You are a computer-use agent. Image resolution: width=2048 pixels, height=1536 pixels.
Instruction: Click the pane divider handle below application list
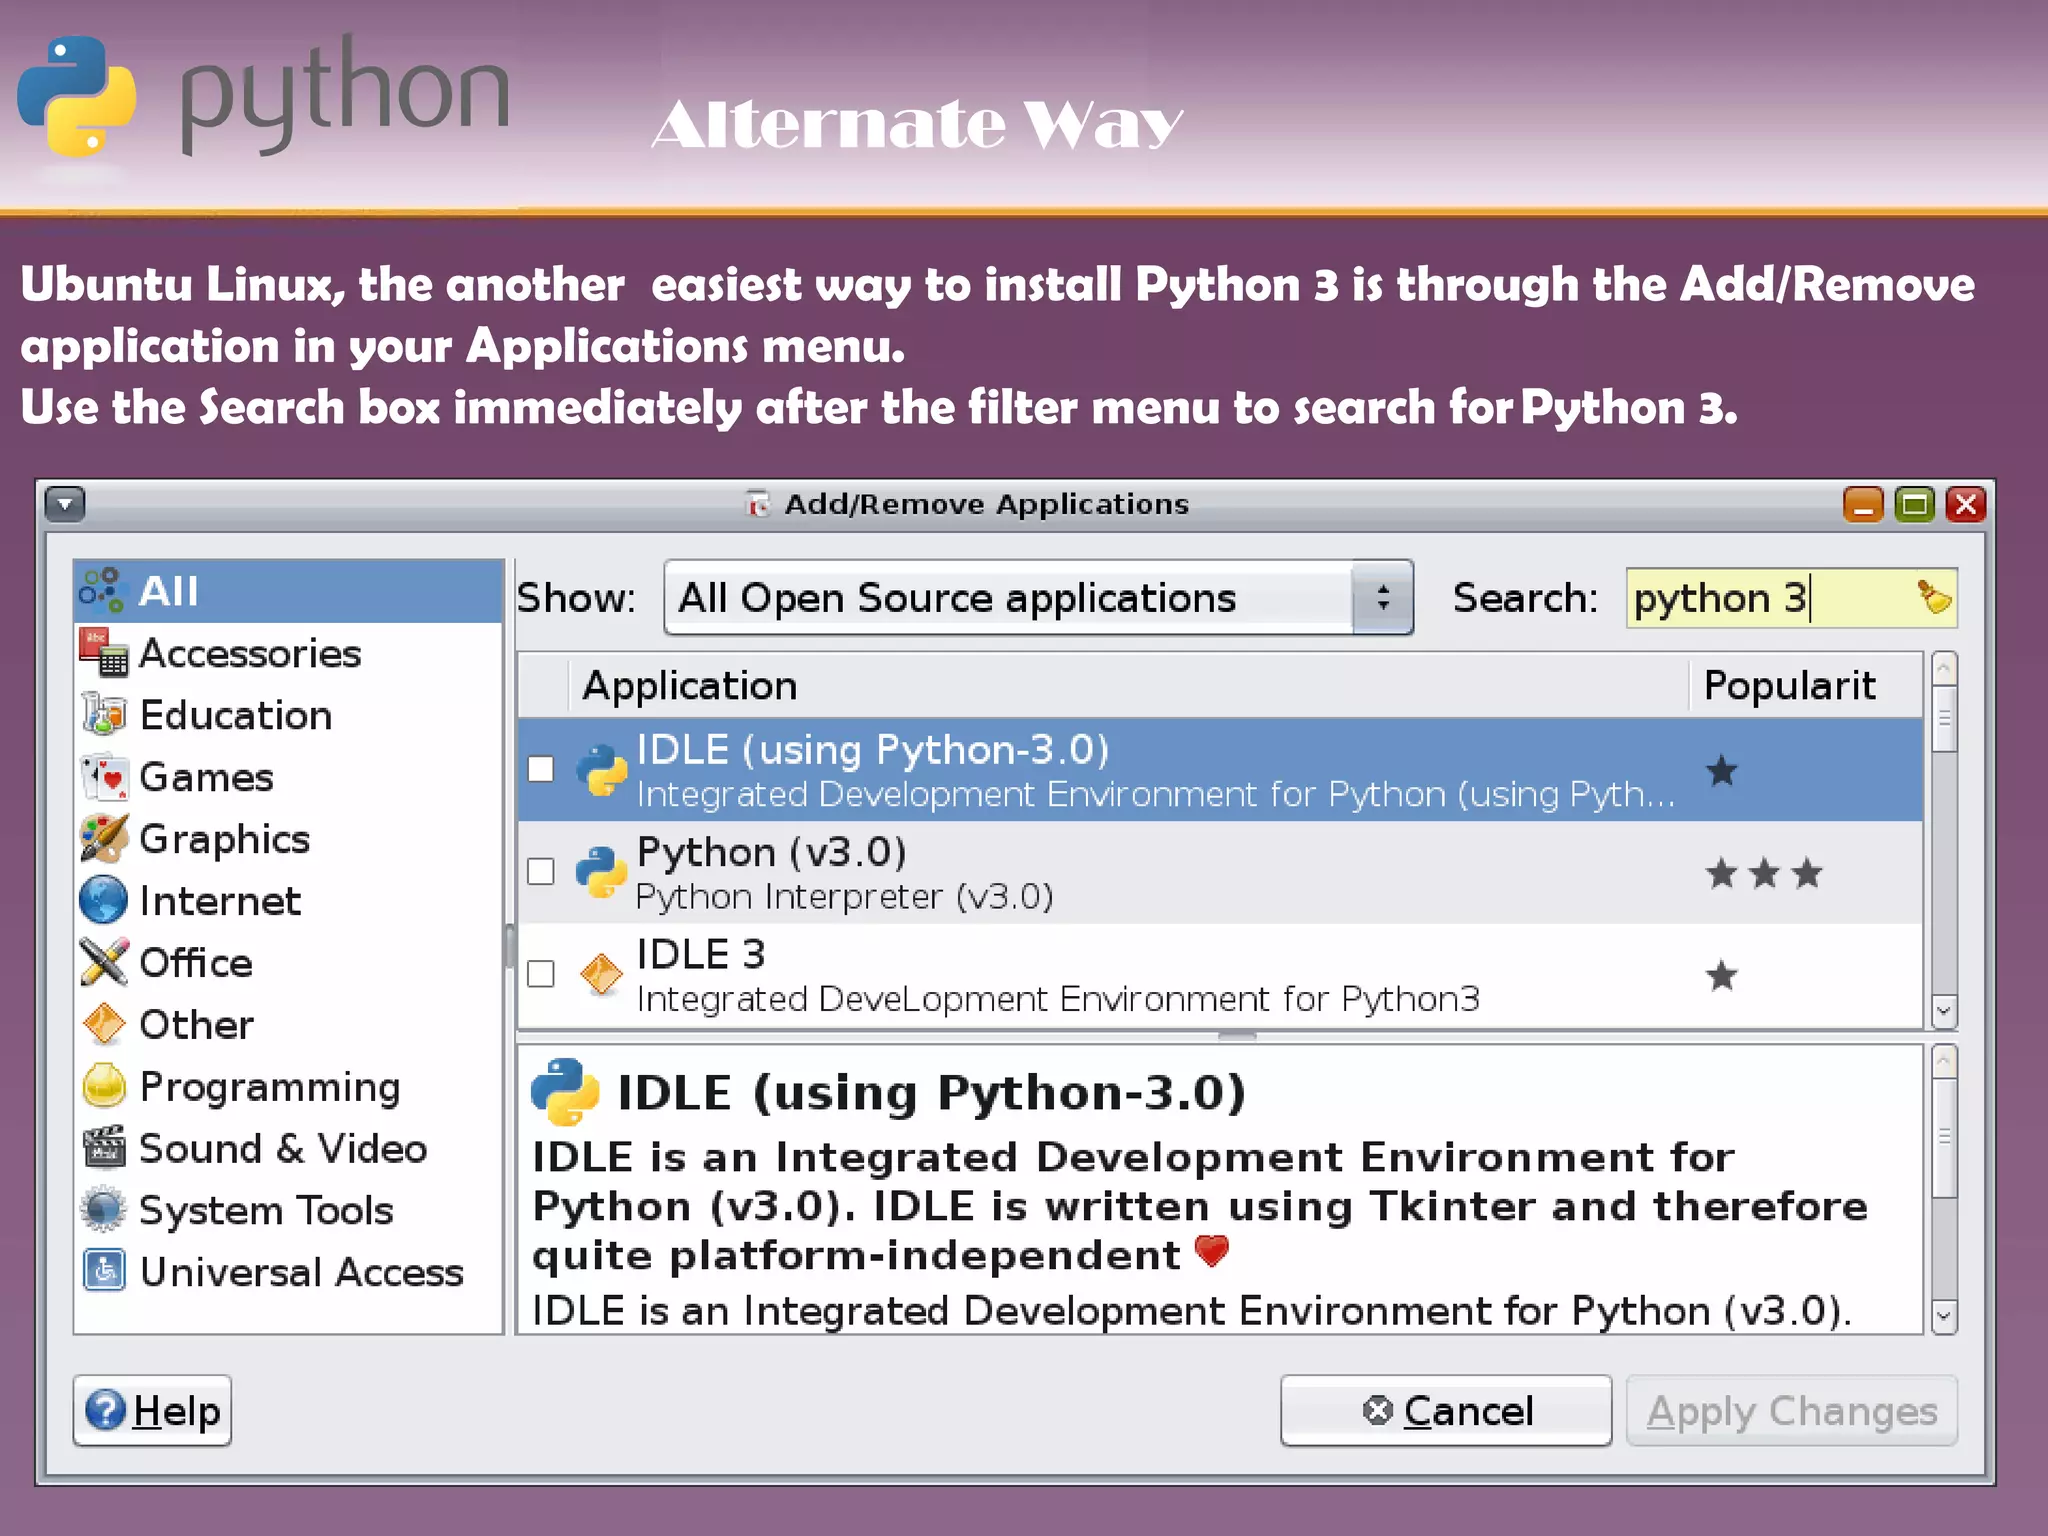point(1237,1036)
